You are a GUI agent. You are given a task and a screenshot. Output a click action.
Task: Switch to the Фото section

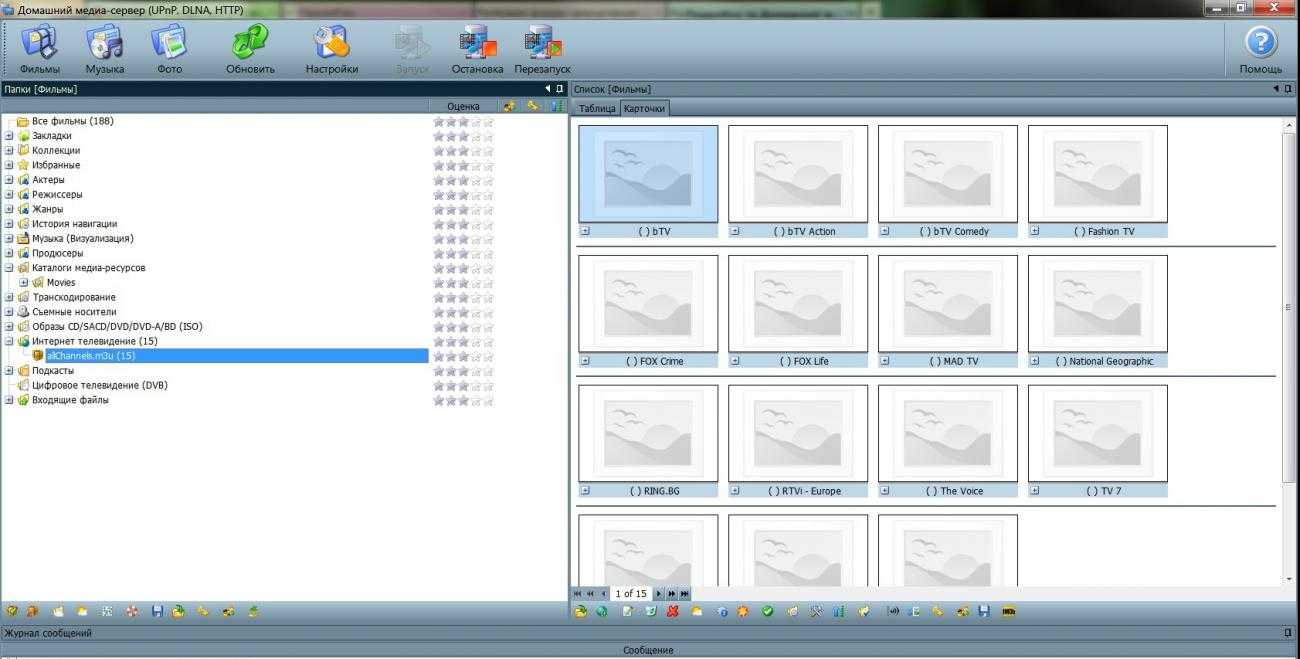(169, 49)
